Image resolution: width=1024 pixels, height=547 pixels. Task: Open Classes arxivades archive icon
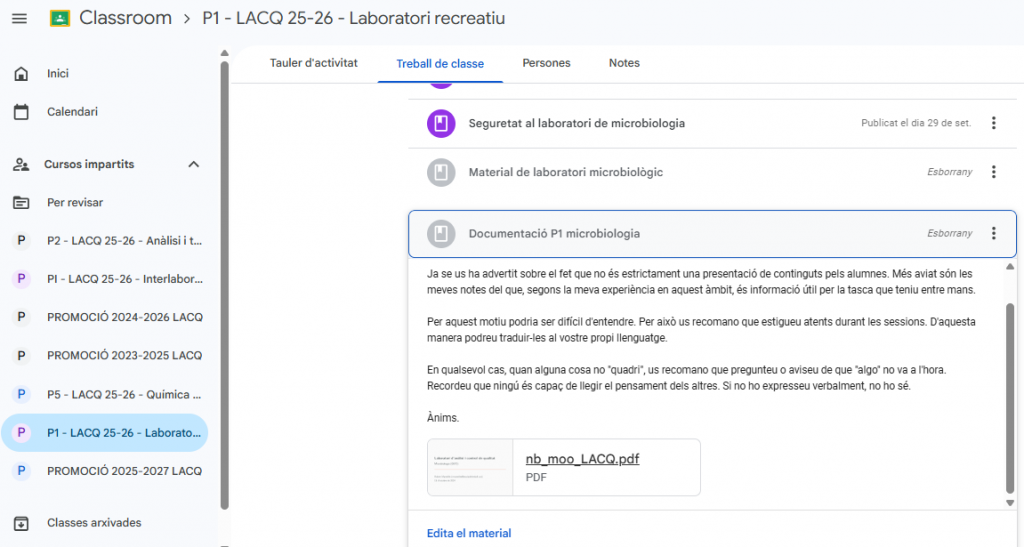[x=21, y=523]
